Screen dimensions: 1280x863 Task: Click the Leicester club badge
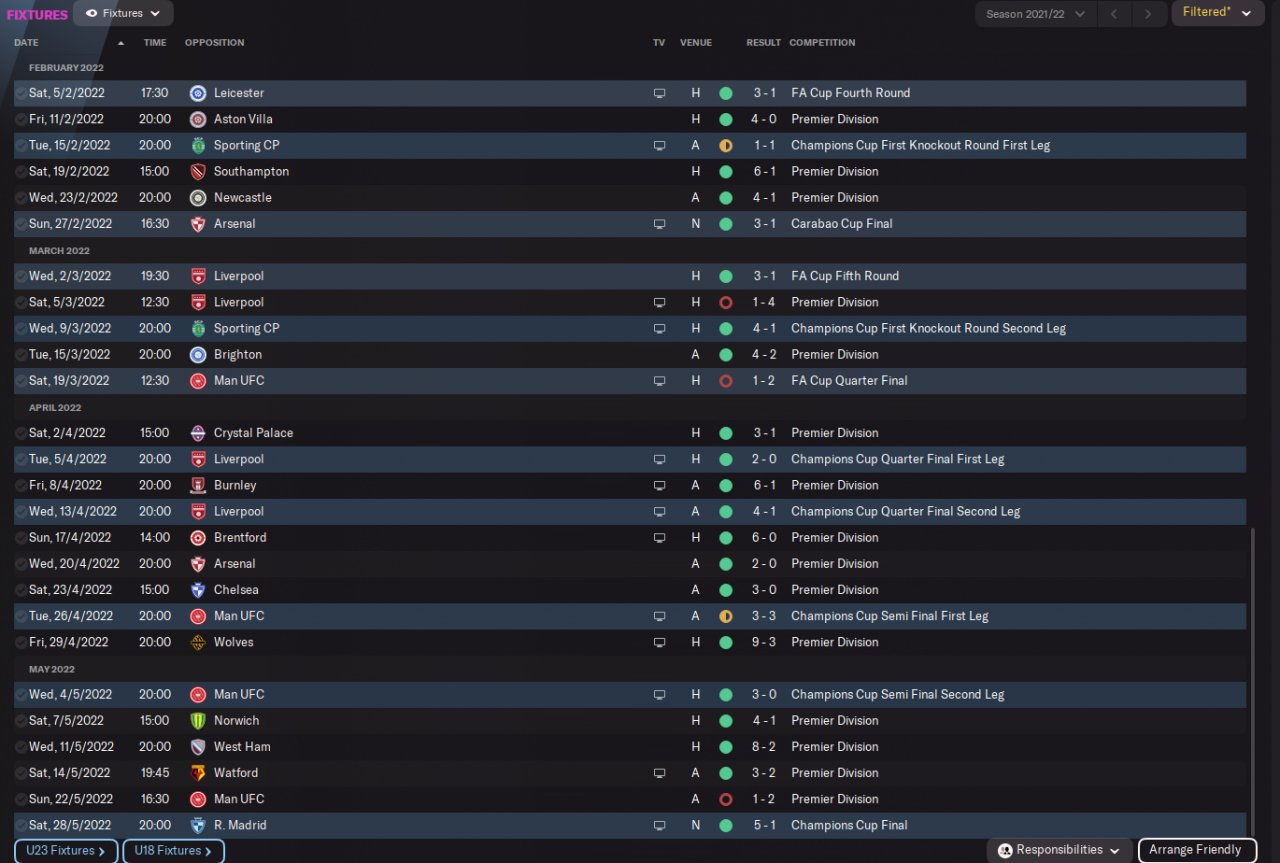(198, 93)
